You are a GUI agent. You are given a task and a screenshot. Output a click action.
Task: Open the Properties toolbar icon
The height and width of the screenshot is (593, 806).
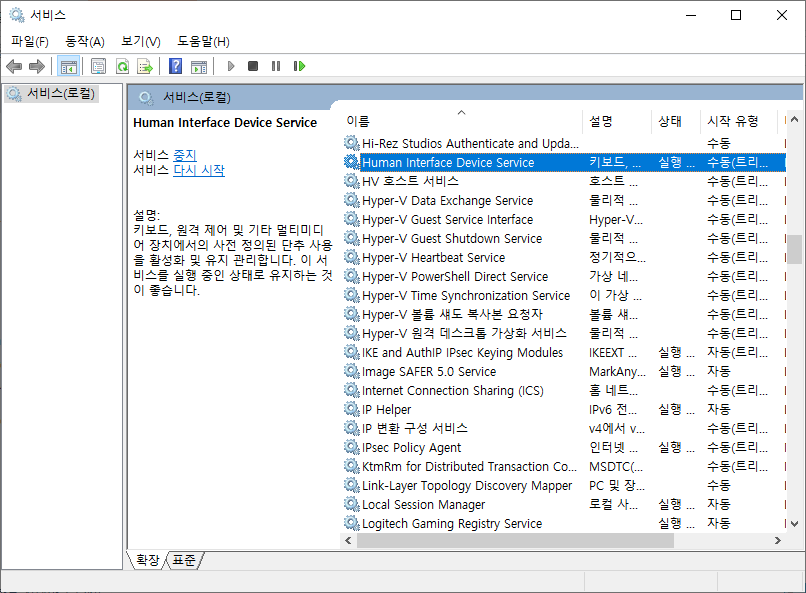coord(98,66)
